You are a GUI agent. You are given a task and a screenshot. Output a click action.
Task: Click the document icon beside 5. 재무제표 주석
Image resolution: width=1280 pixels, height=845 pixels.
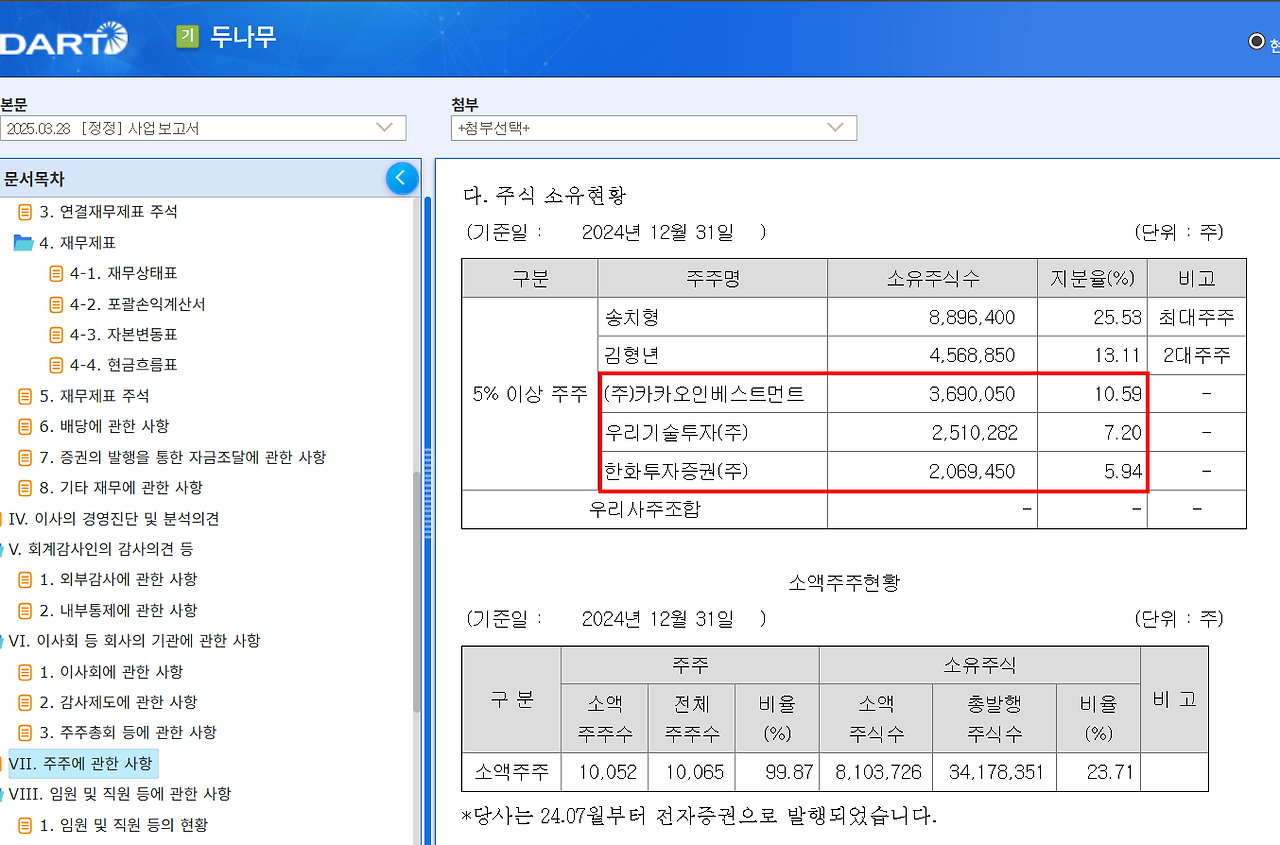click(x=26, y=397)
